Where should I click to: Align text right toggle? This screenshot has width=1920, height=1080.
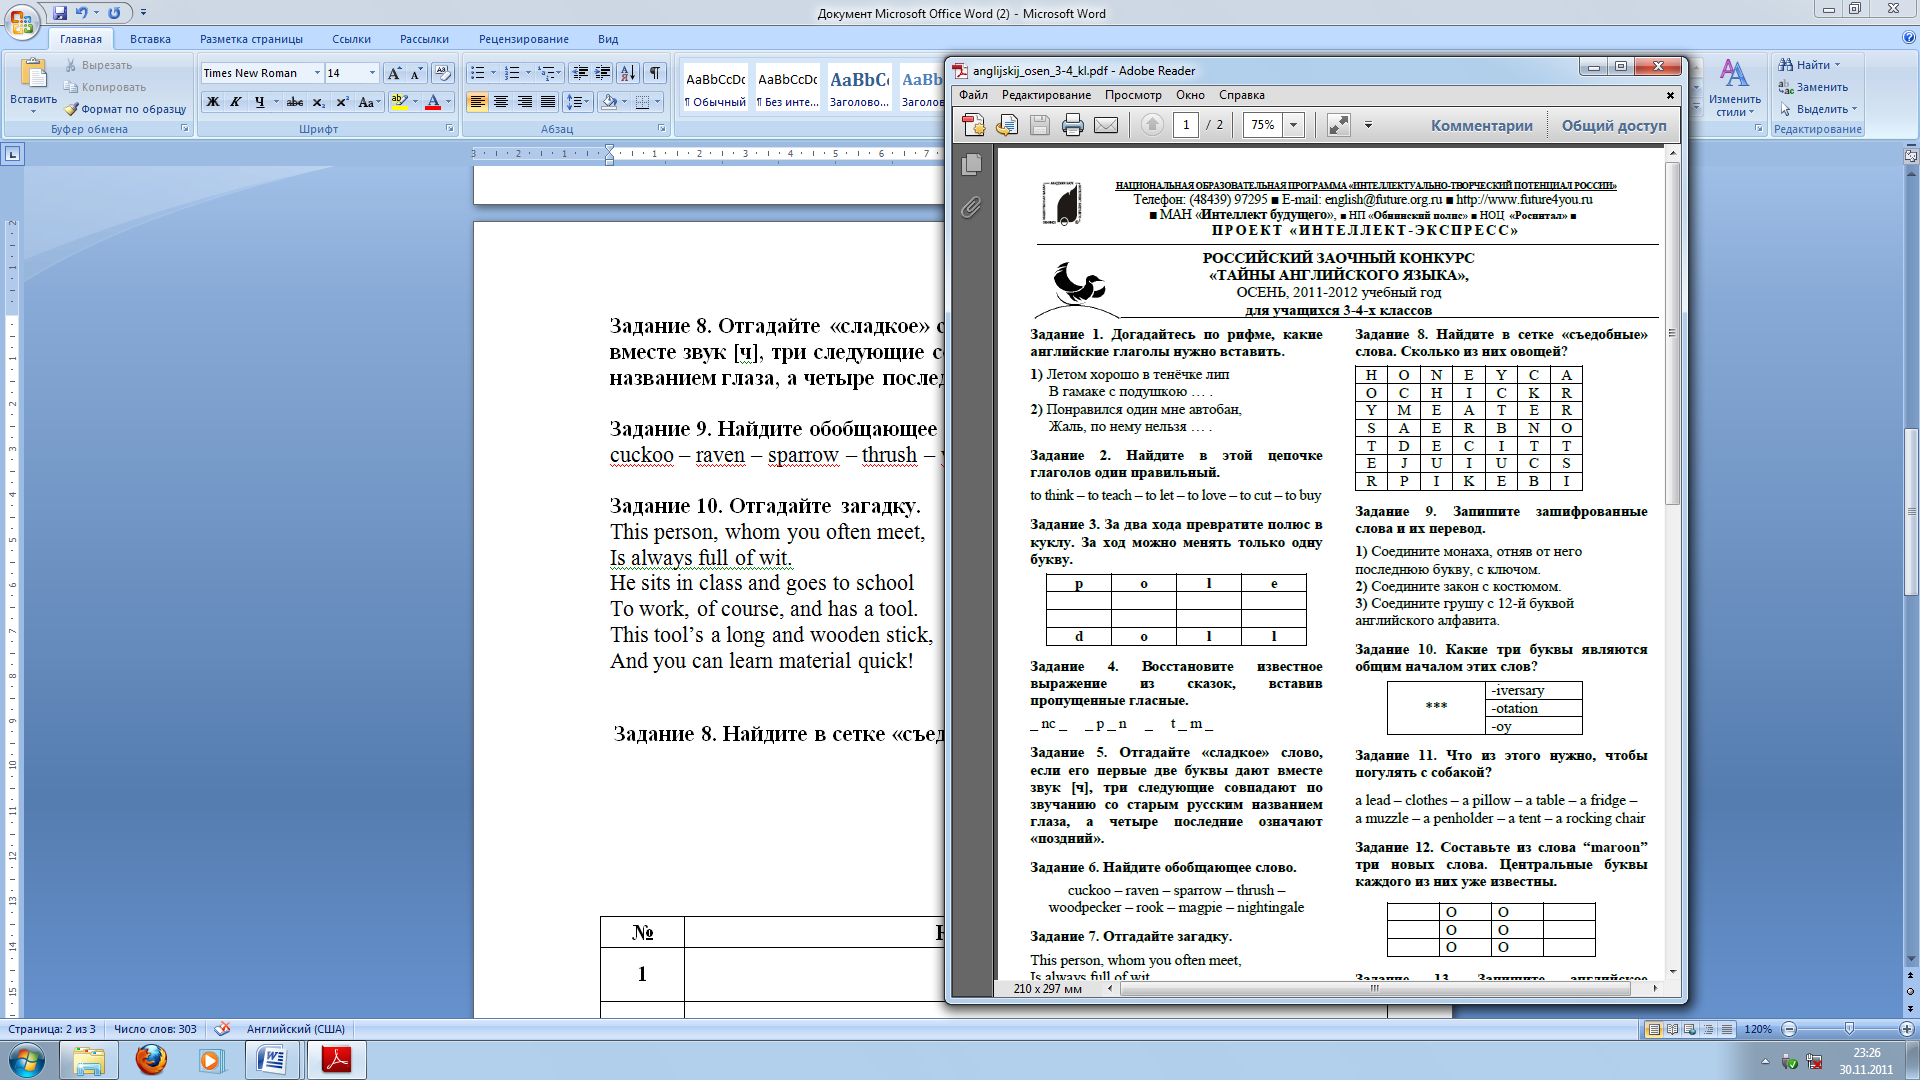(525, 102)
